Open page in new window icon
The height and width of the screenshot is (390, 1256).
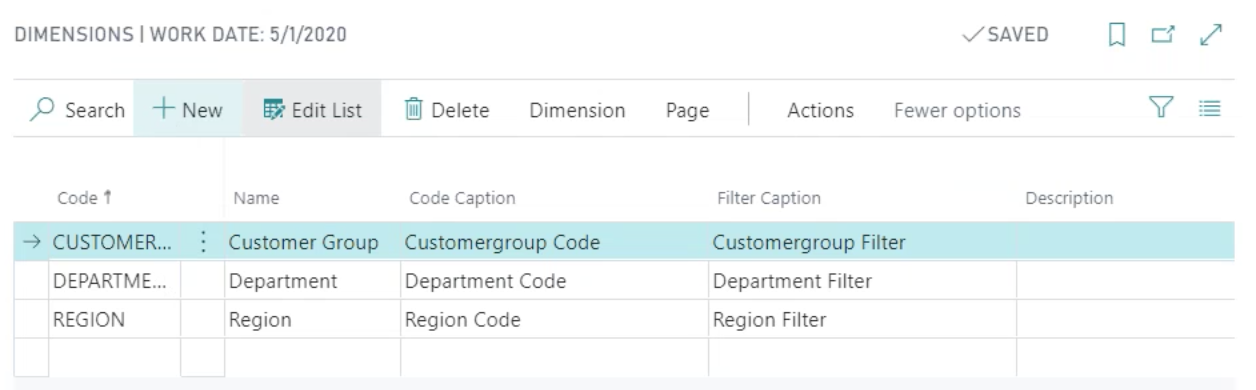(1162, 35)
